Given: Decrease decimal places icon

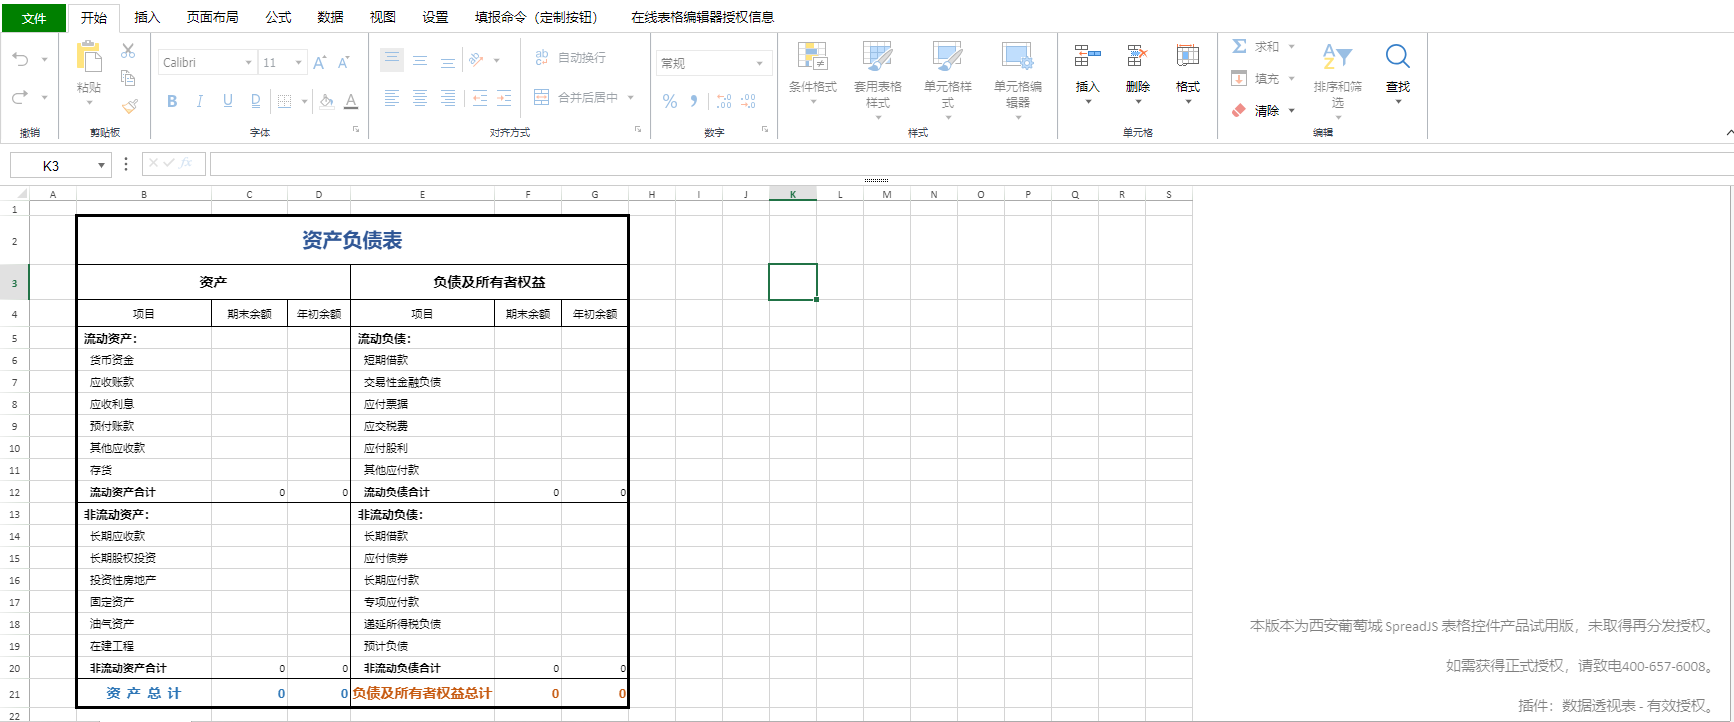Looking at the screenshot, I should tap(748, 101).
